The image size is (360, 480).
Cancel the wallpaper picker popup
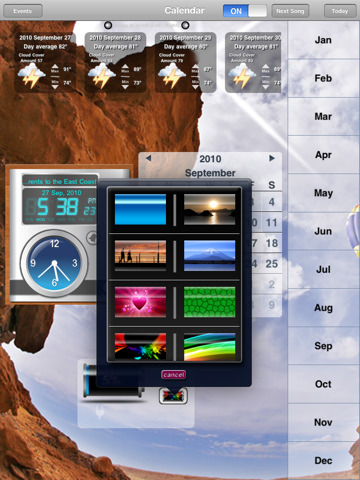[x=173, y=375]
